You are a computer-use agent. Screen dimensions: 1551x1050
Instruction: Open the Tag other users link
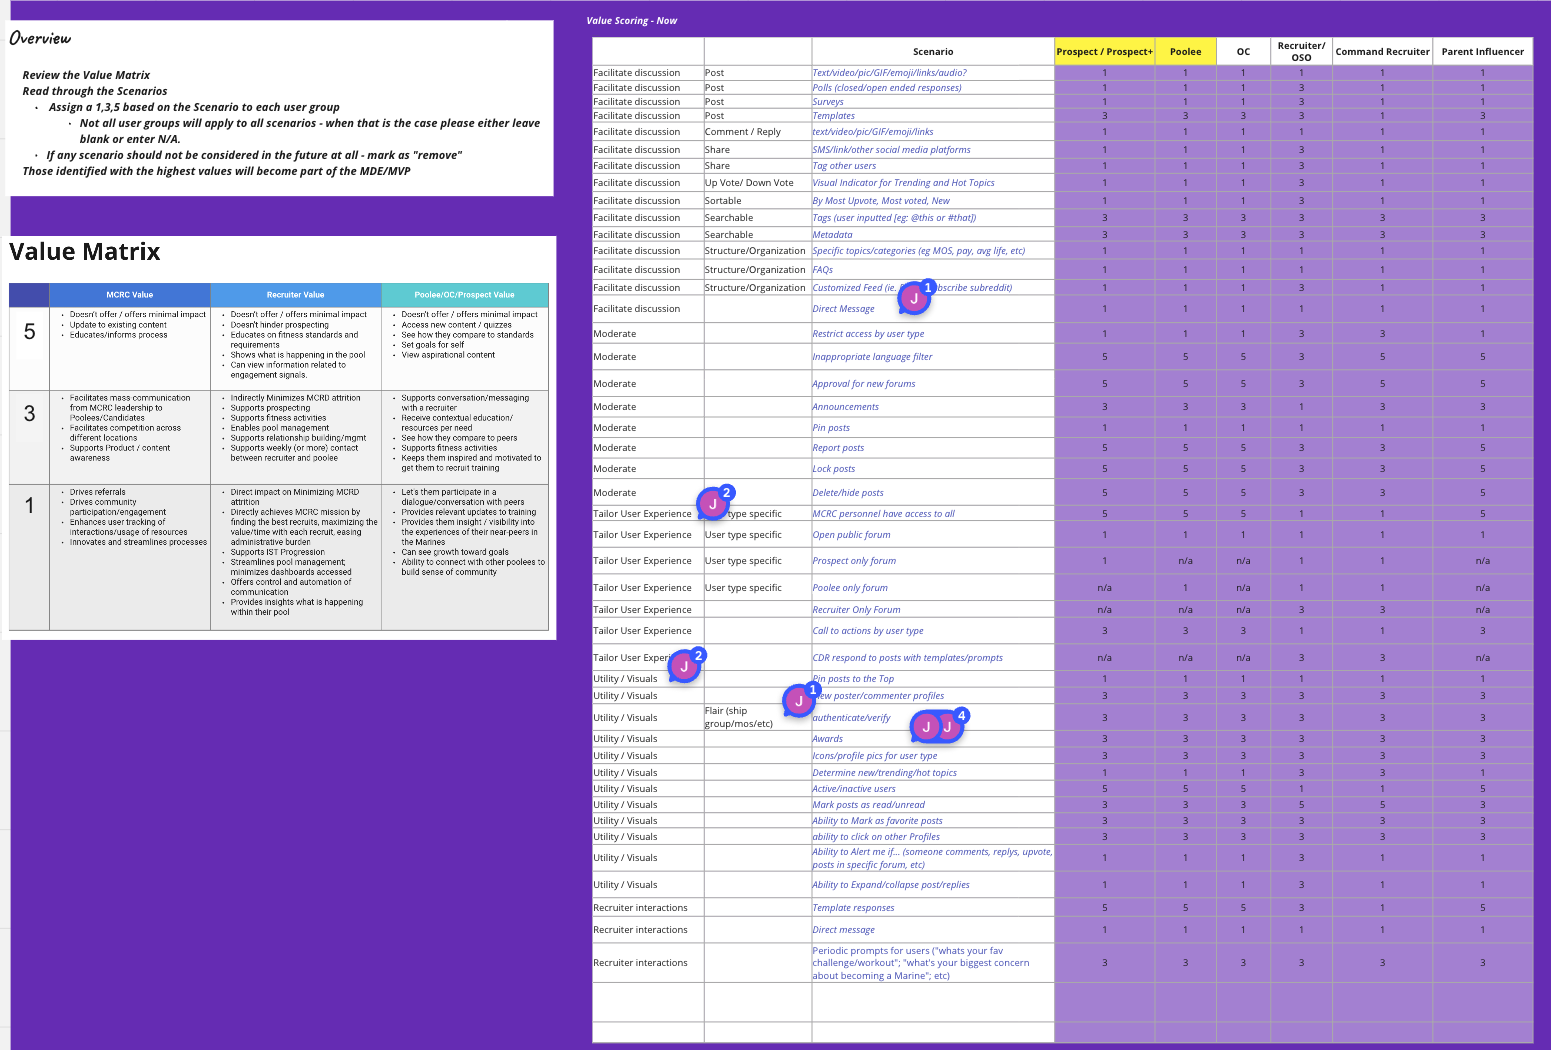pos(844,166)
